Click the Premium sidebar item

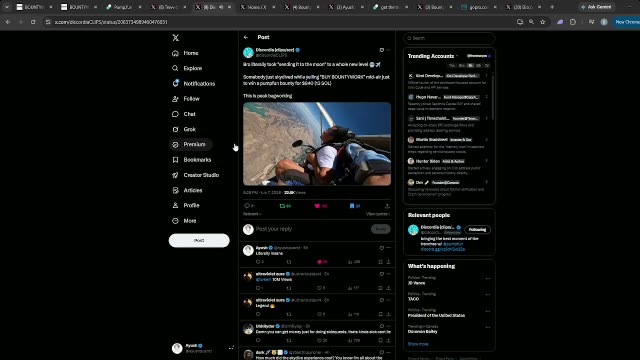(x=190, y=144)
